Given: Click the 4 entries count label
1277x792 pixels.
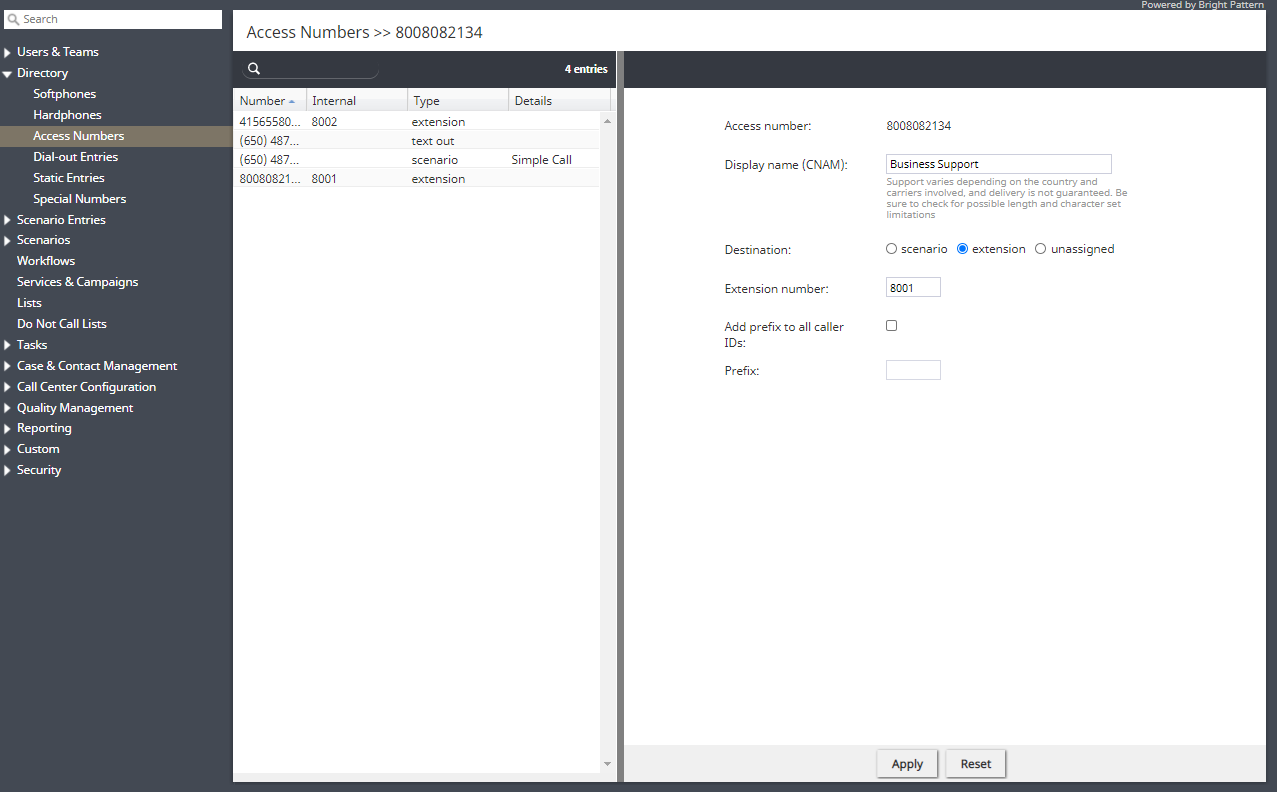Looking at the screenshot, I should coord(586,69).
